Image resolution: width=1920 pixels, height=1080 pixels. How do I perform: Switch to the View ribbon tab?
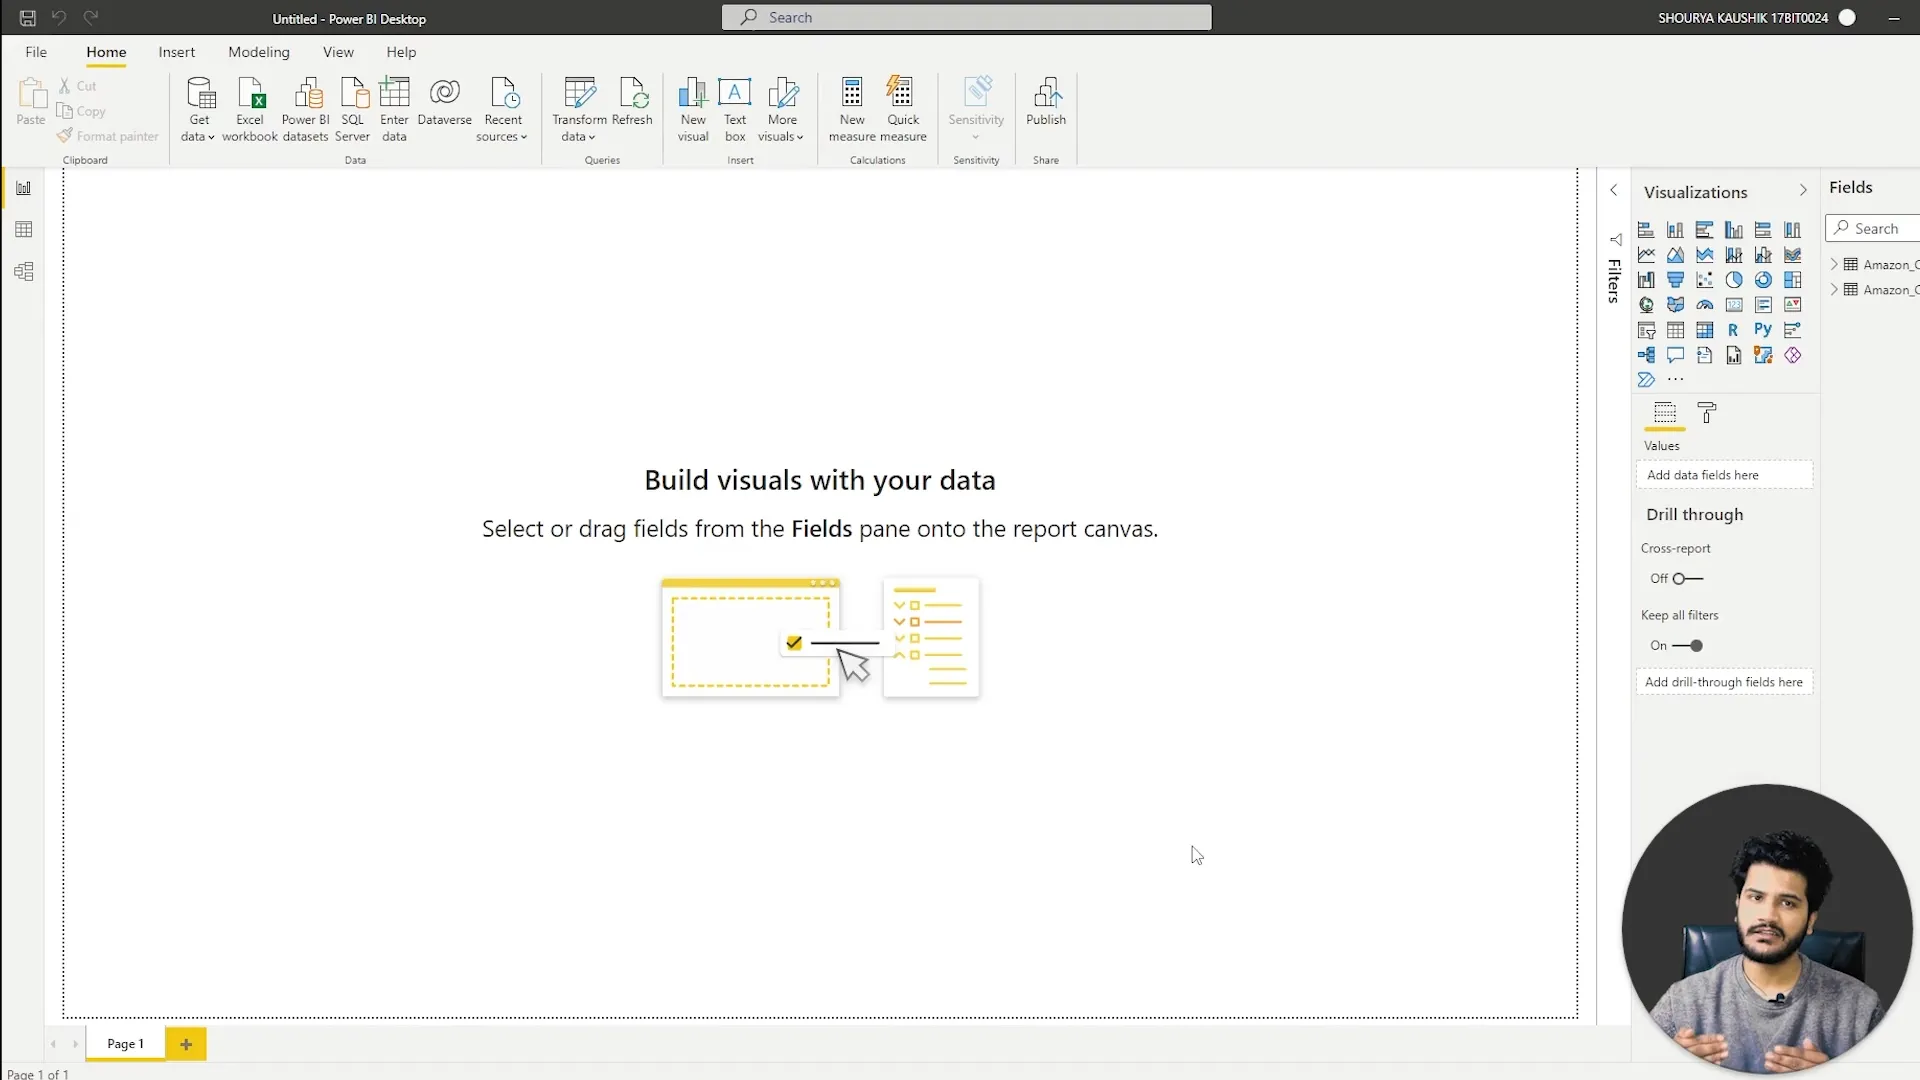pyautogui.click(x=338, y=52)
